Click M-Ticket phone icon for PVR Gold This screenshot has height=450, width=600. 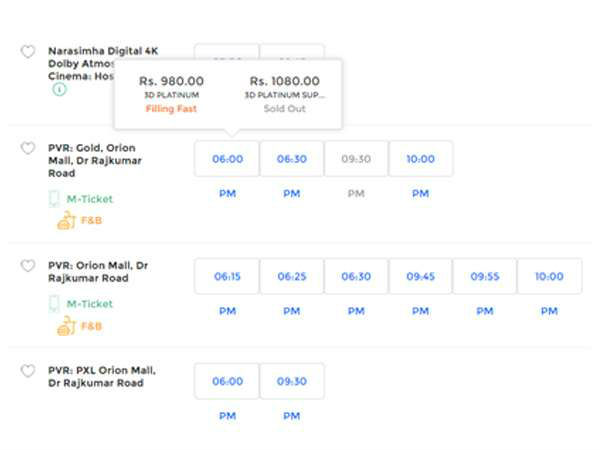pyautogui.click(x=55, y=199)
